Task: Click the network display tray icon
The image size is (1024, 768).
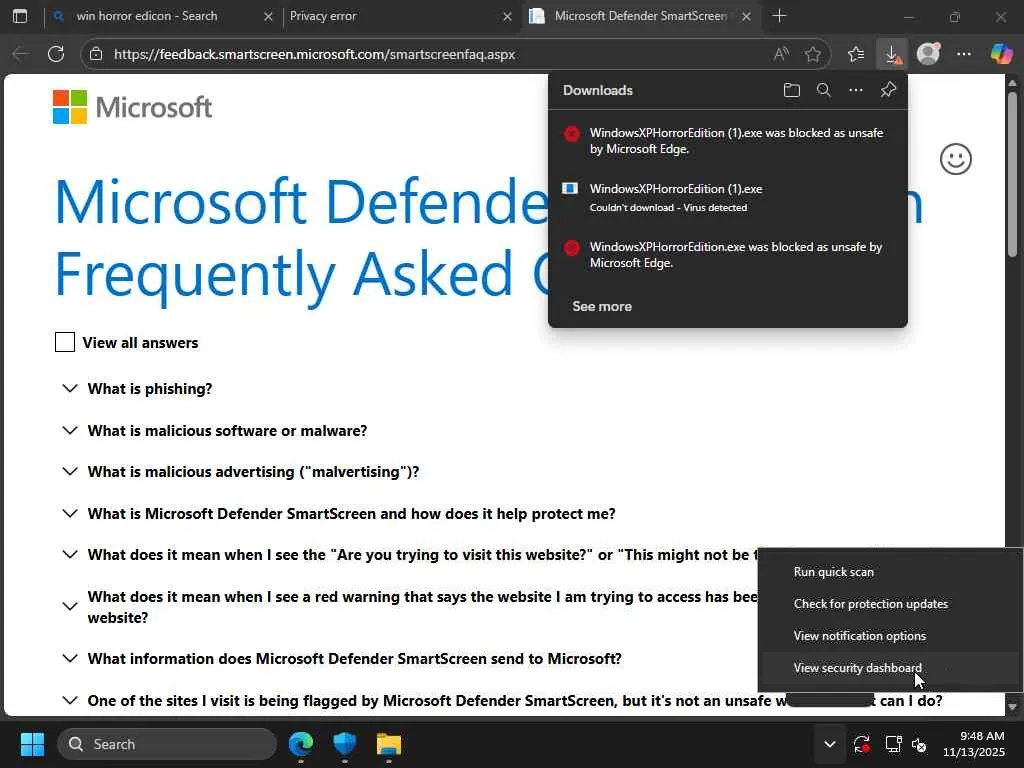Action: [893, 744]
